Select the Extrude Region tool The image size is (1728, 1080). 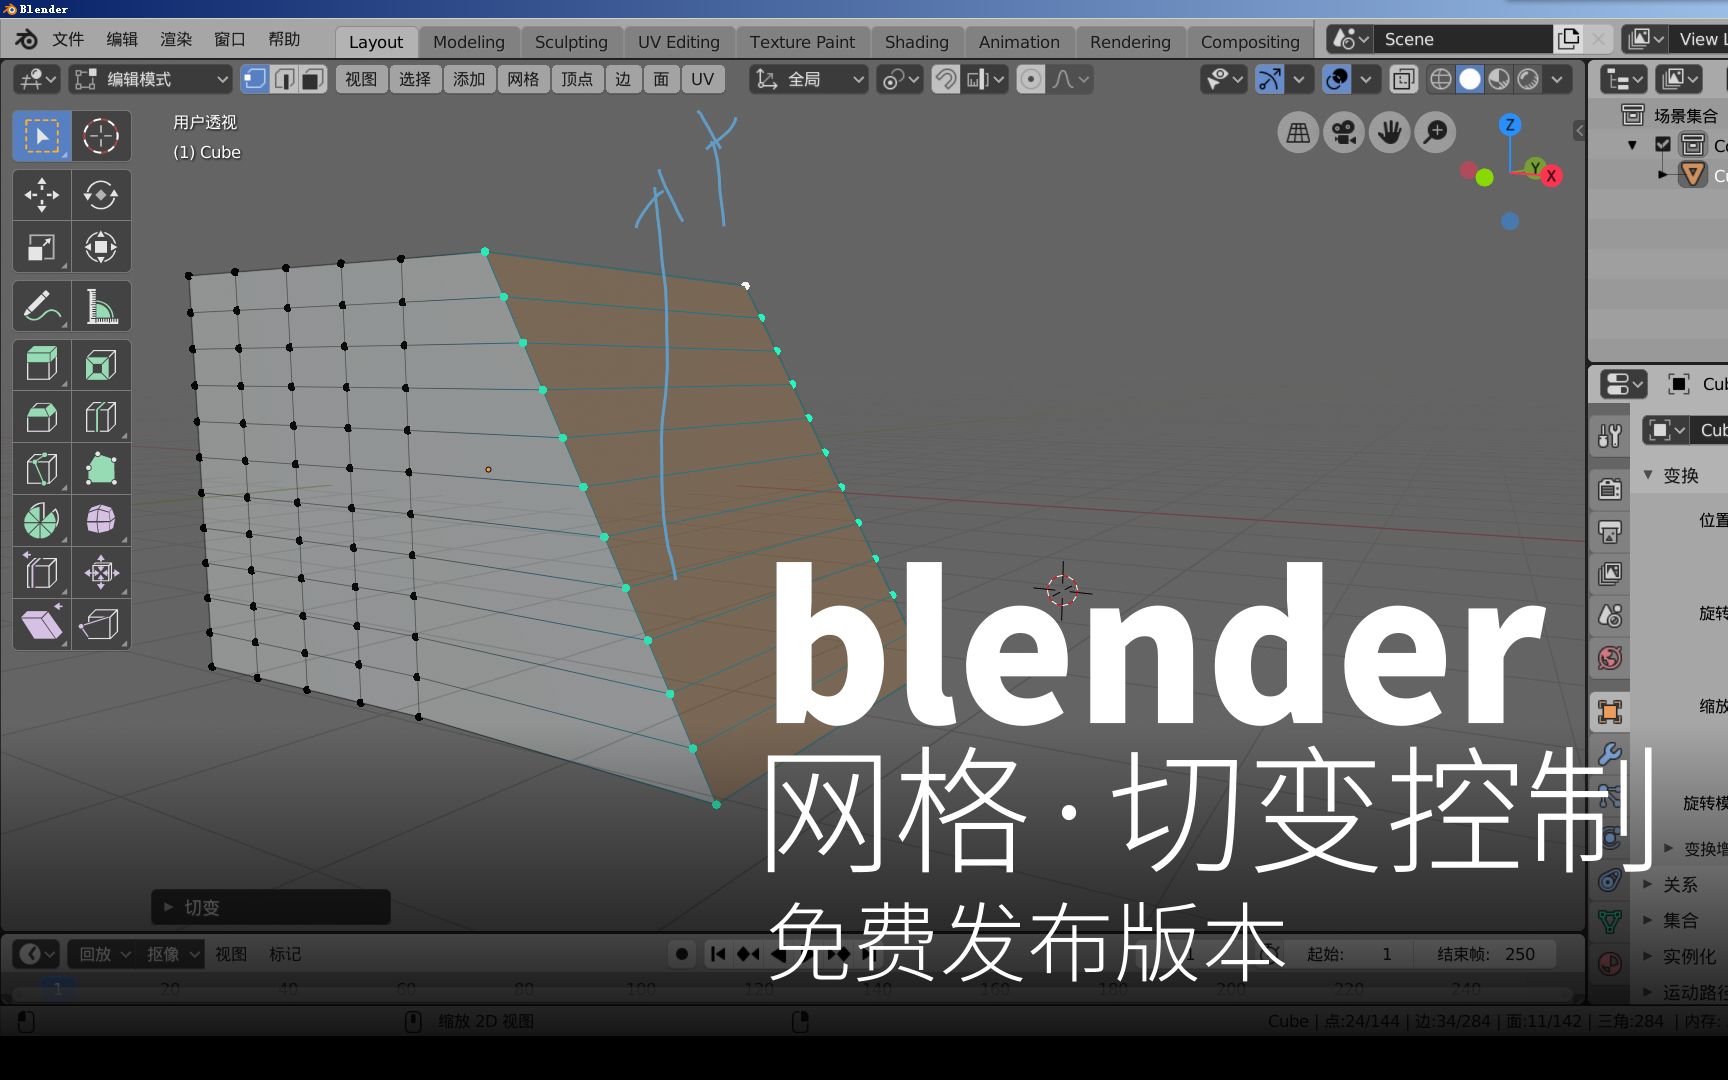[41, 365]
